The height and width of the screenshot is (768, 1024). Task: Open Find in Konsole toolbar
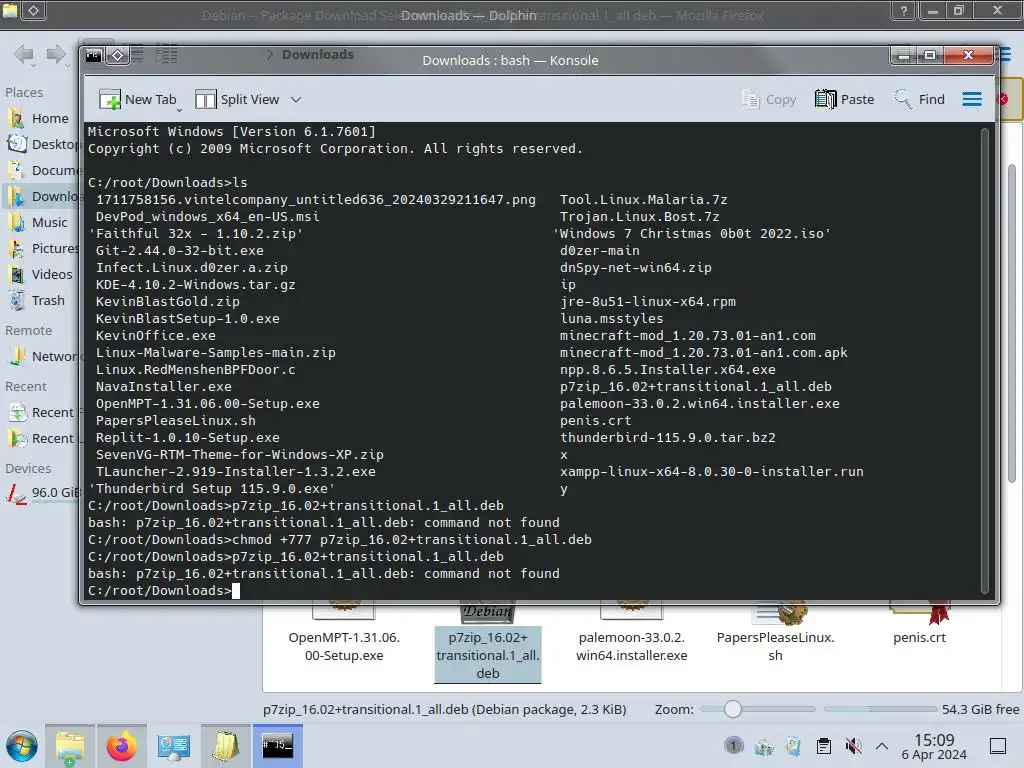pyautogui.click(x=920, y=99)
